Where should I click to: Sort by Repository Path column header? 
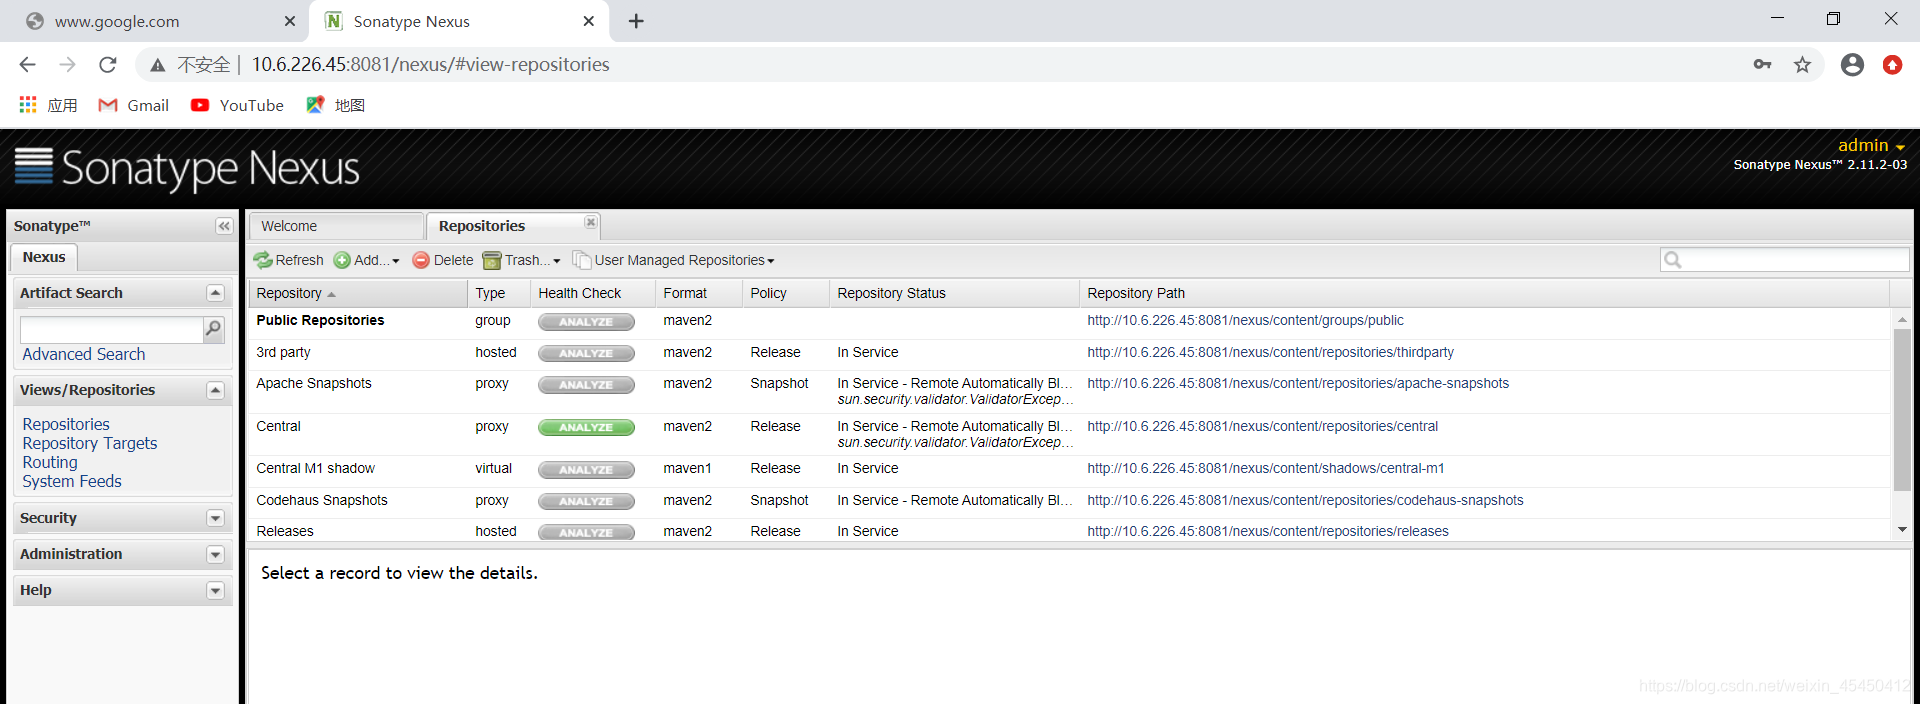tap(1484, 293)
